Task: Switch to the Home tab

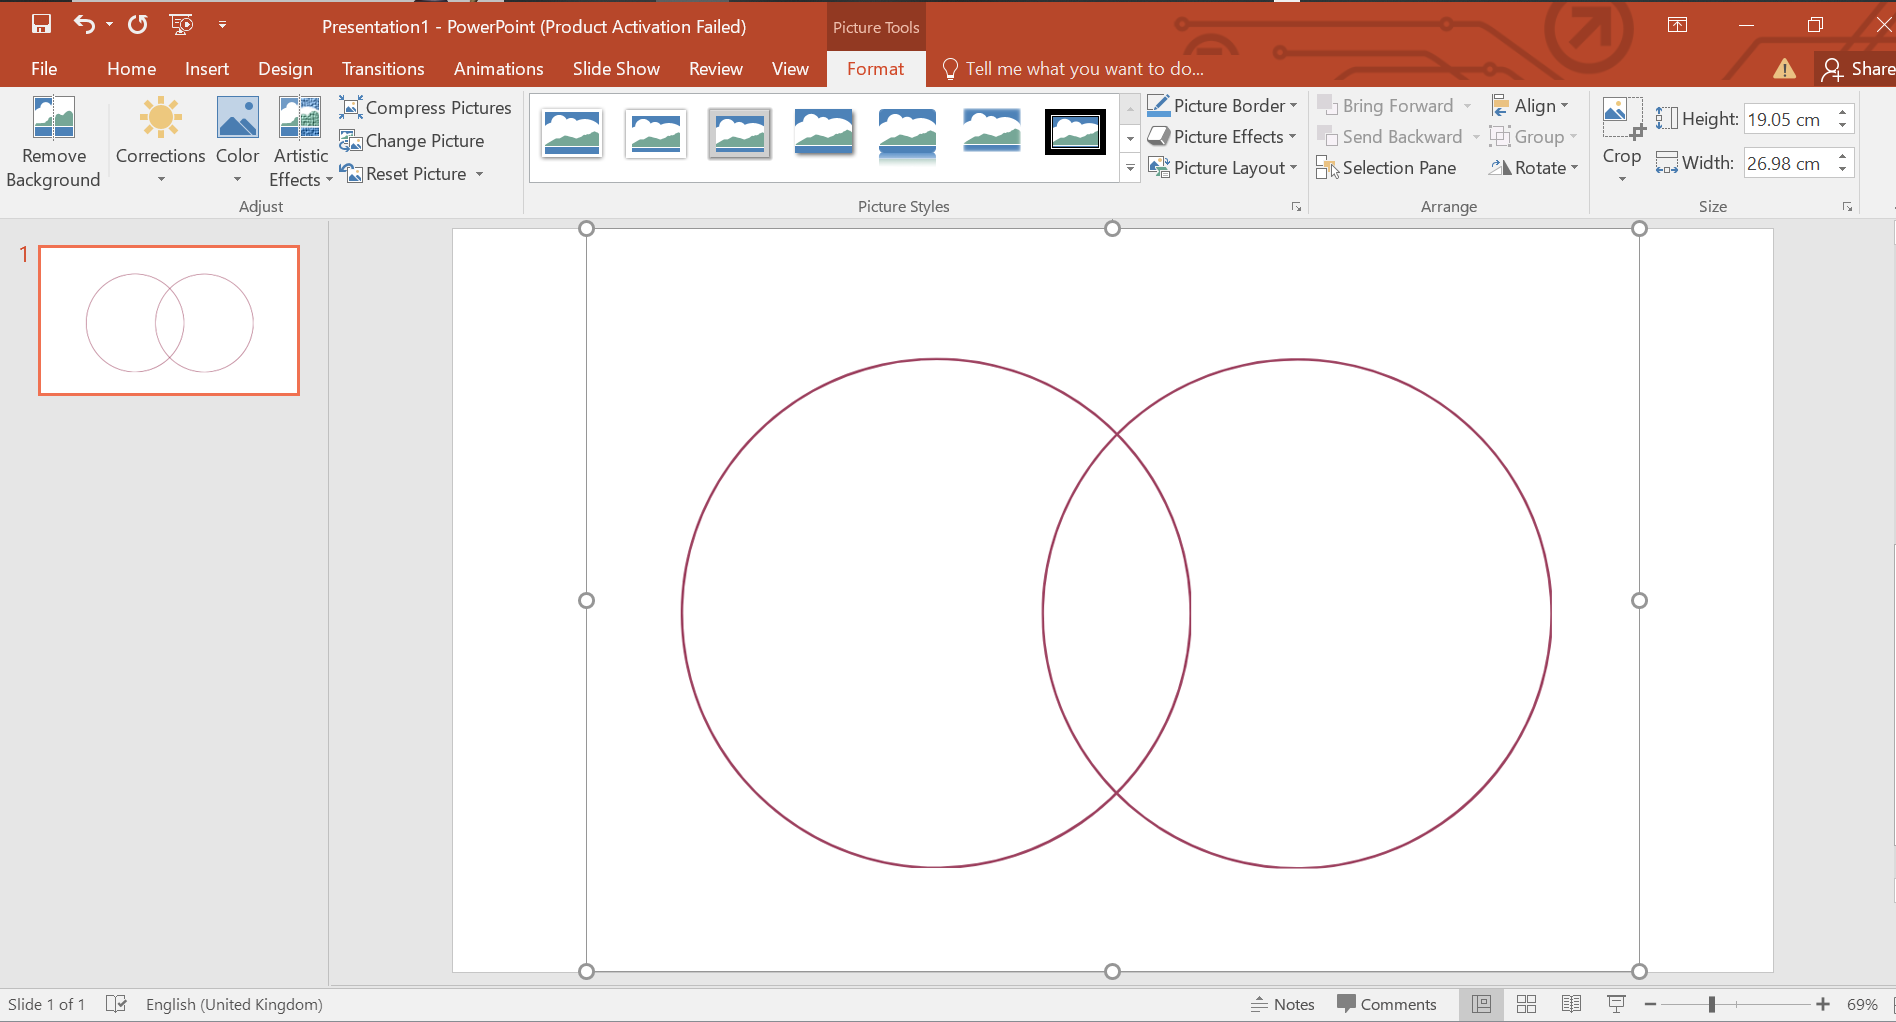Action: (131, 69)
